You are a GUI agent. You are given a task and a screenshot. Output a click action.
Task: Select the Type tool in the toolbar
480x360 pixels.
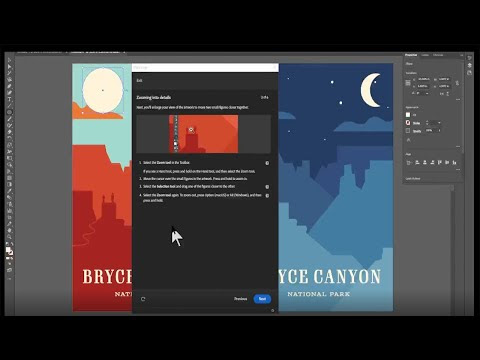pyautogui.click(x=9, y=99)
